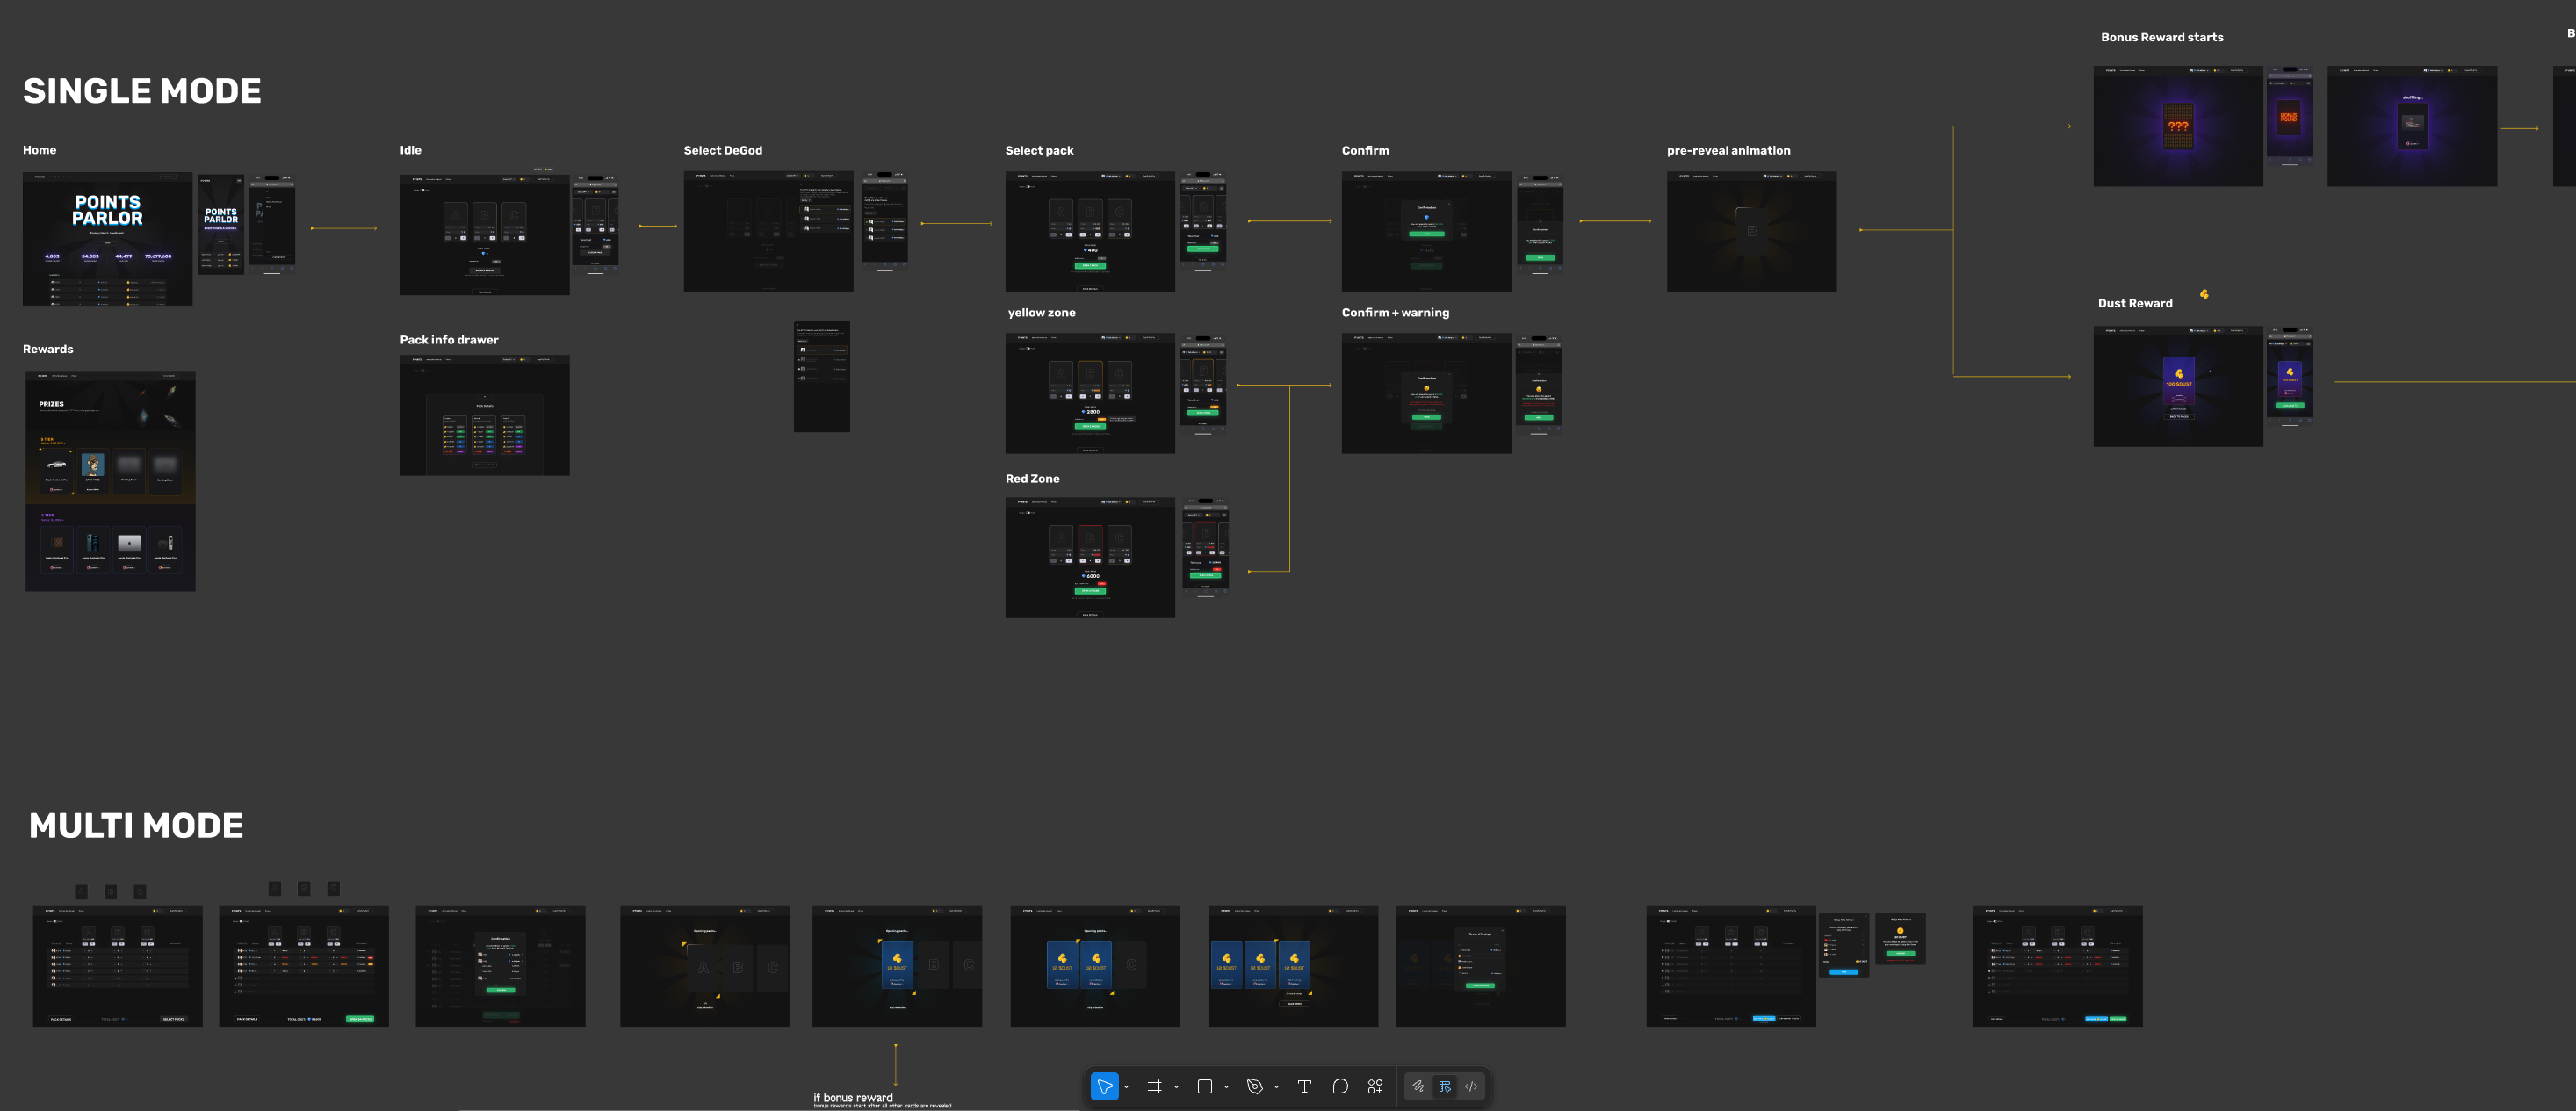Click the Points Parlor desktop frame thumbnail
The height and width of the screenshot is (1111, 2576).
click(x=107, y=238)
